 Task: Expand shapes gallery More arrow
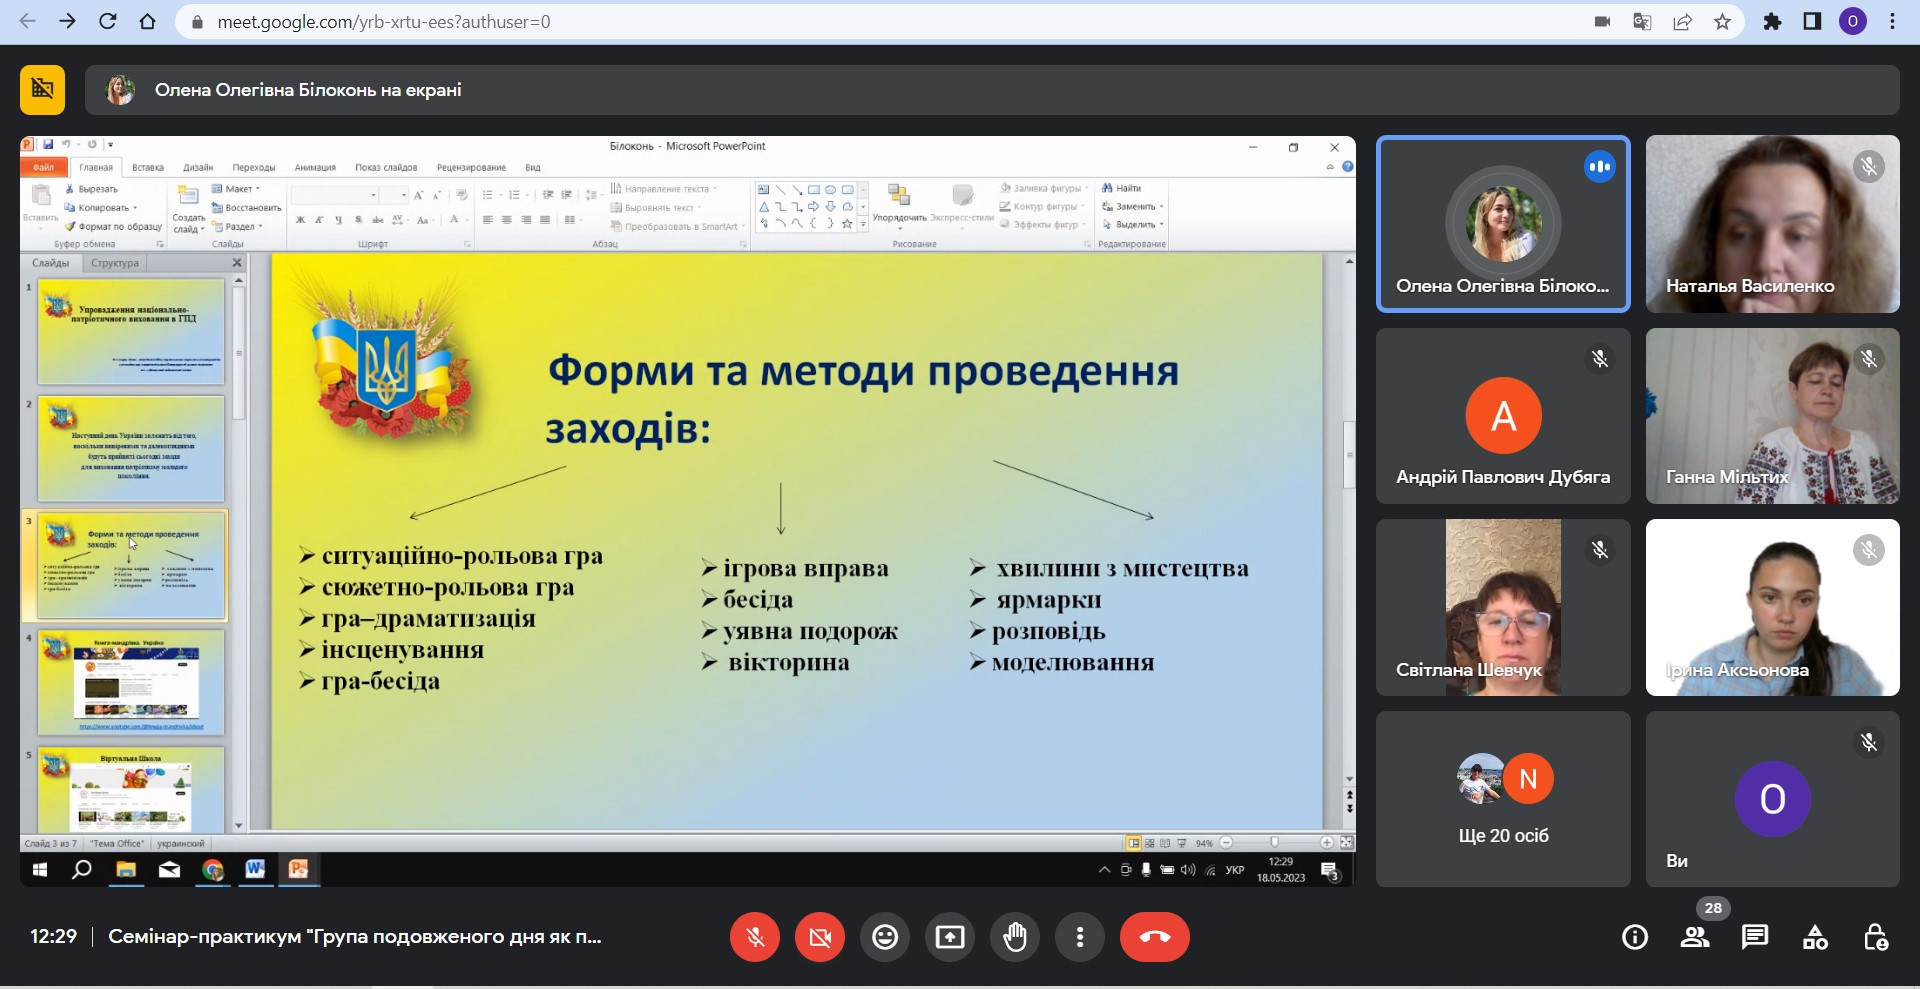click(x=863, y=225)
